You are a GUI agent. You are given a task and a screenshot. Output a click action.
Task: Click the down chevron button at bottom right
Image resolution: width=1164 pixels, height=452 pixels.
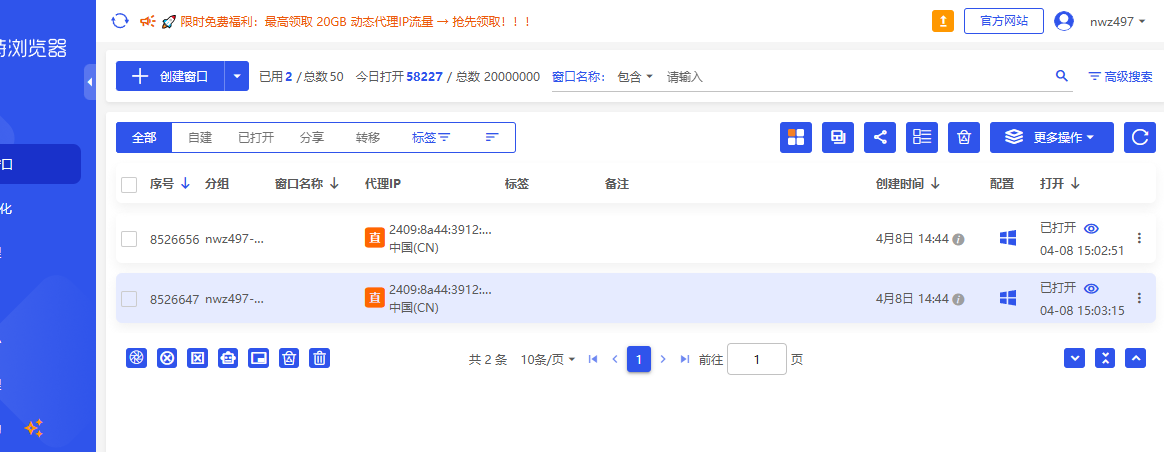click(1074, 358)
